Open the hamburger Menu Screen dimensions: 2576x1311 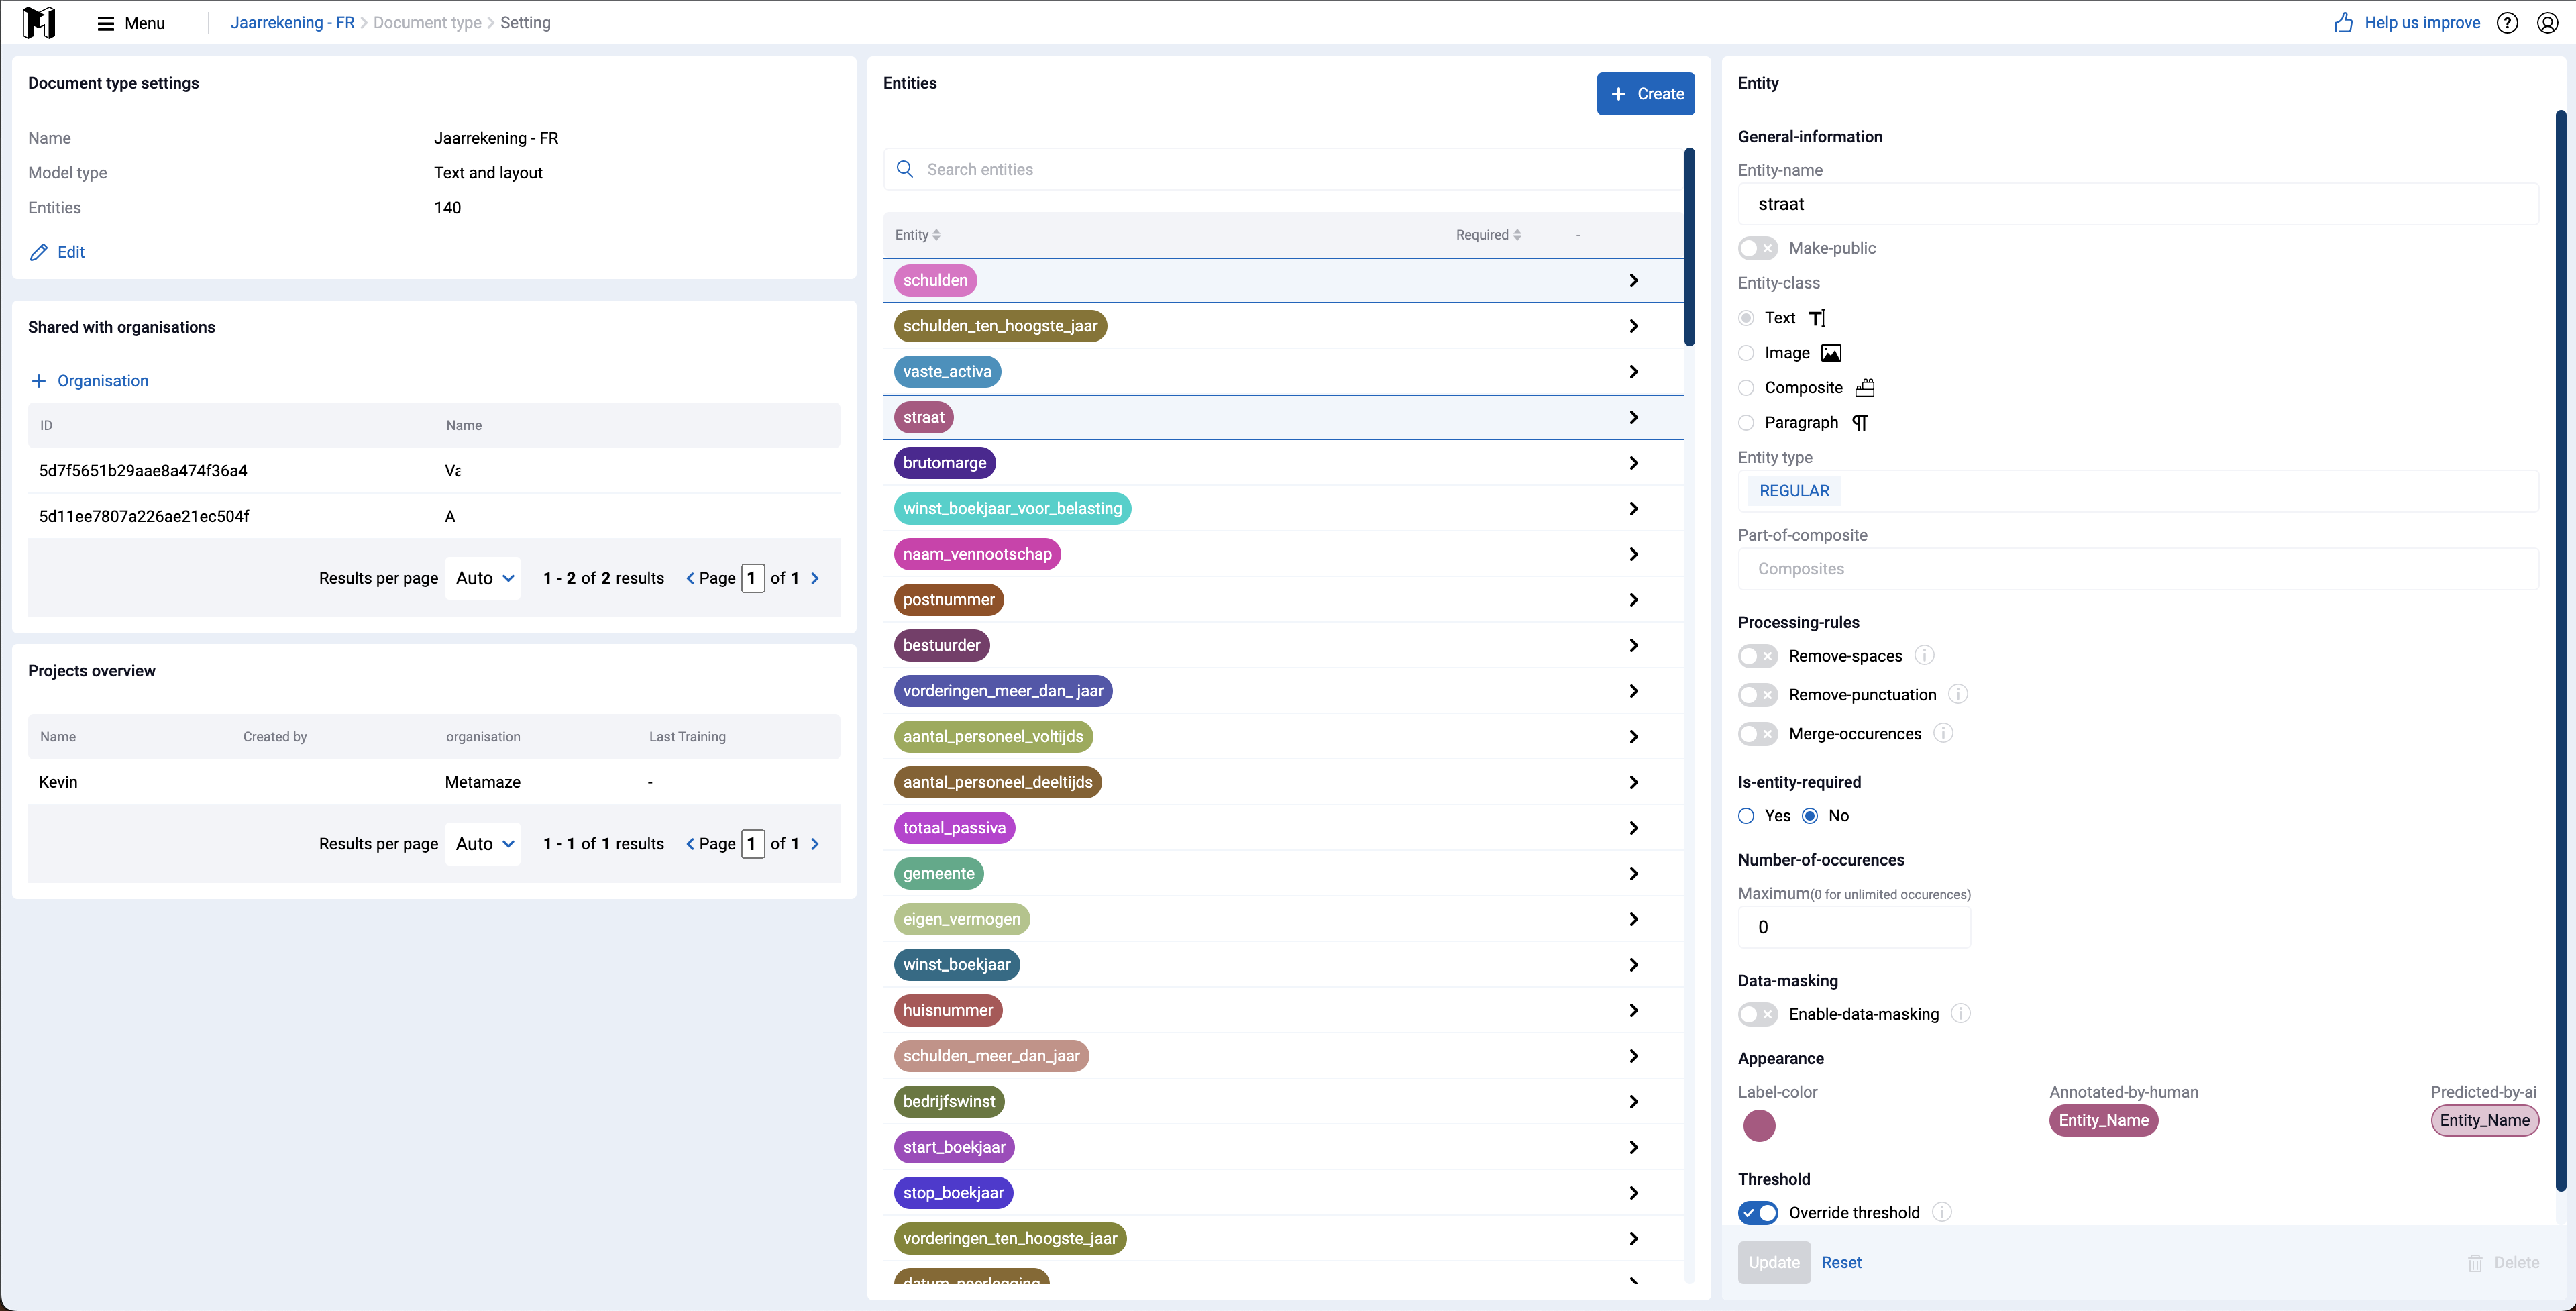130,23
